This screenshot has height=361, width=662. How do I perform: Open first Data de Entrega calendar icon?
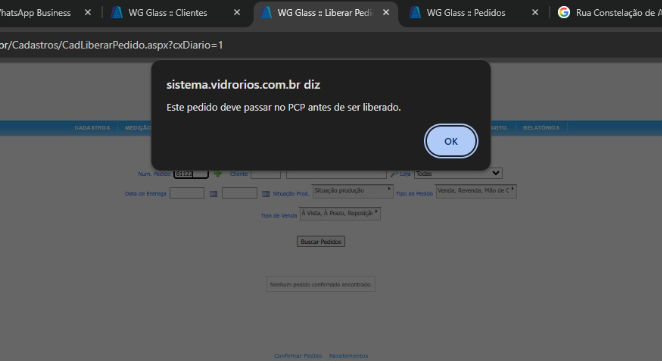[x=214, y=194]
